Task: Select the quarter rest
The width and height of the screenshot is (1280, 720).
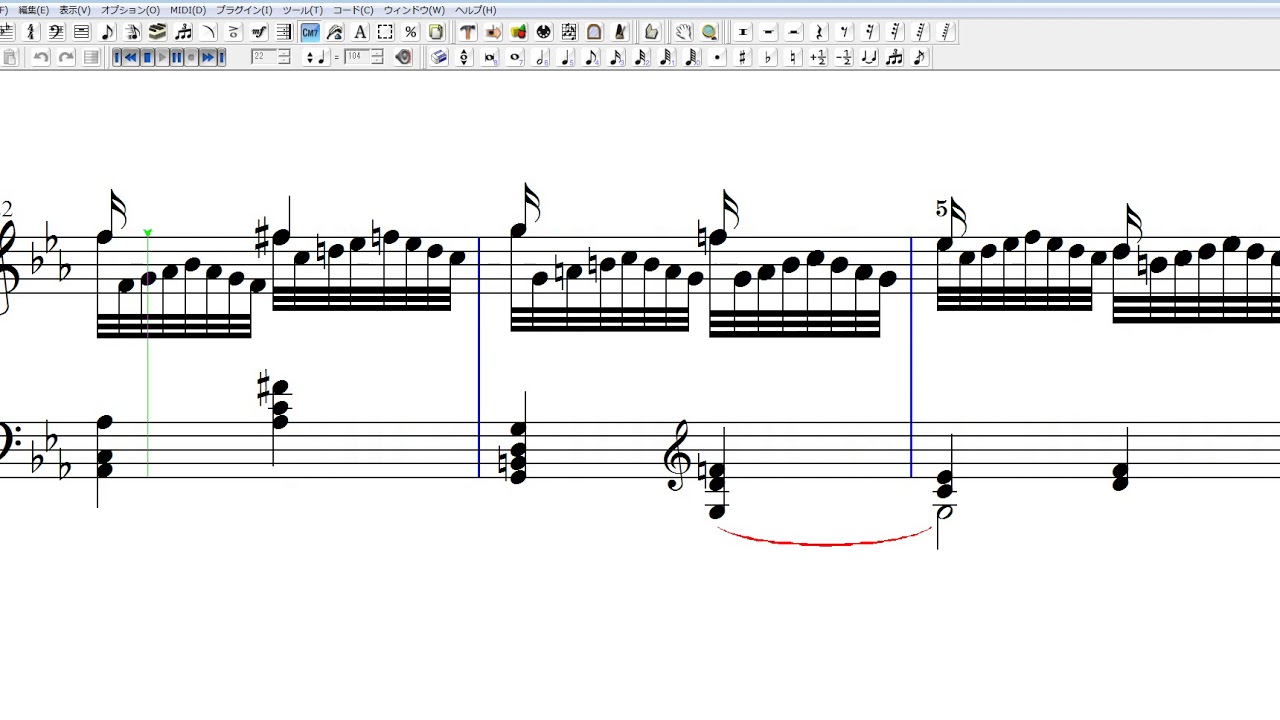Action: (x=819, y=32)
